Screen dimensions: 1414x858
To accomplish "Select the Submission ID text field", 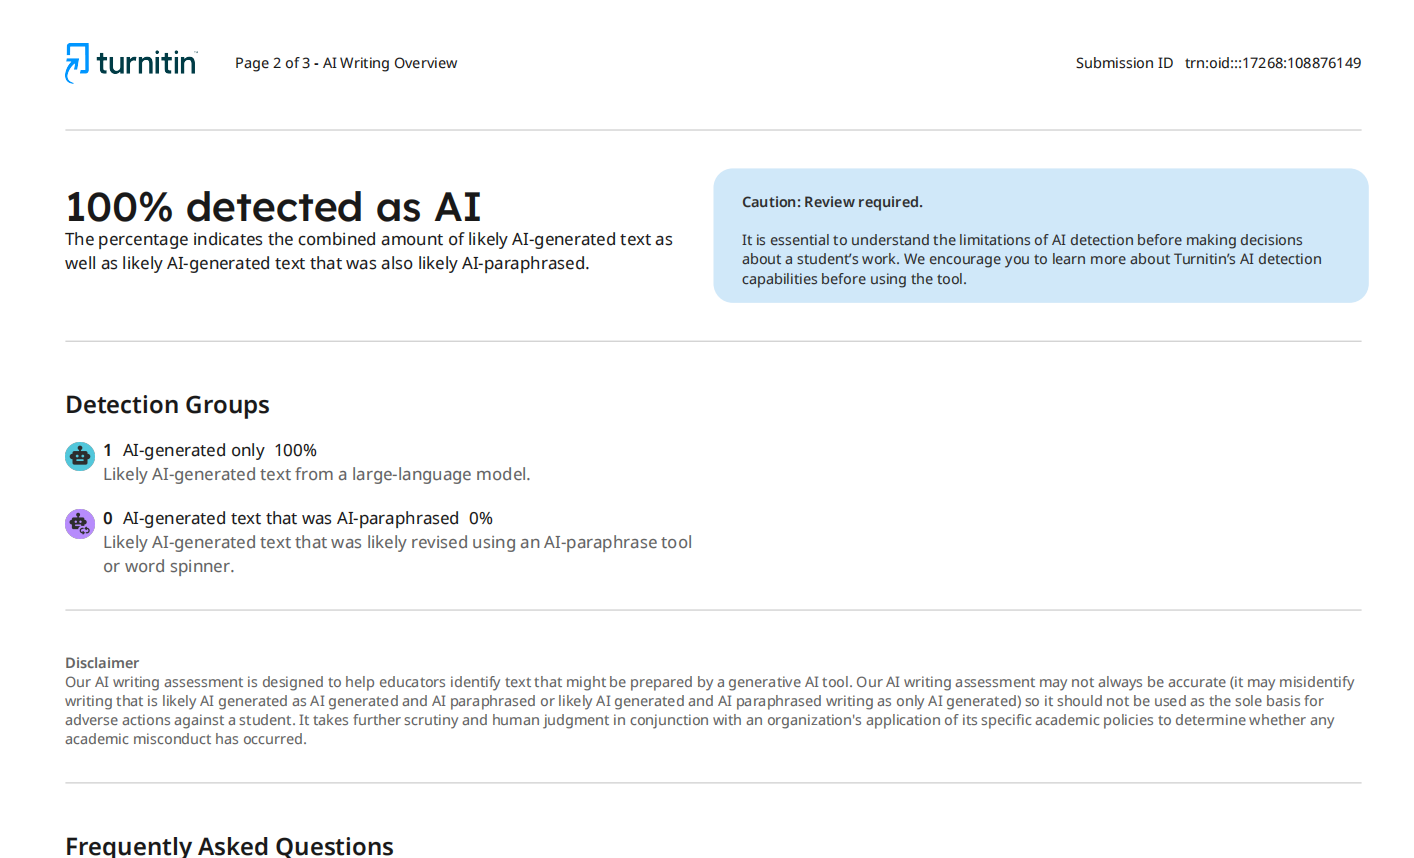I will click(x=1272, y=62).
